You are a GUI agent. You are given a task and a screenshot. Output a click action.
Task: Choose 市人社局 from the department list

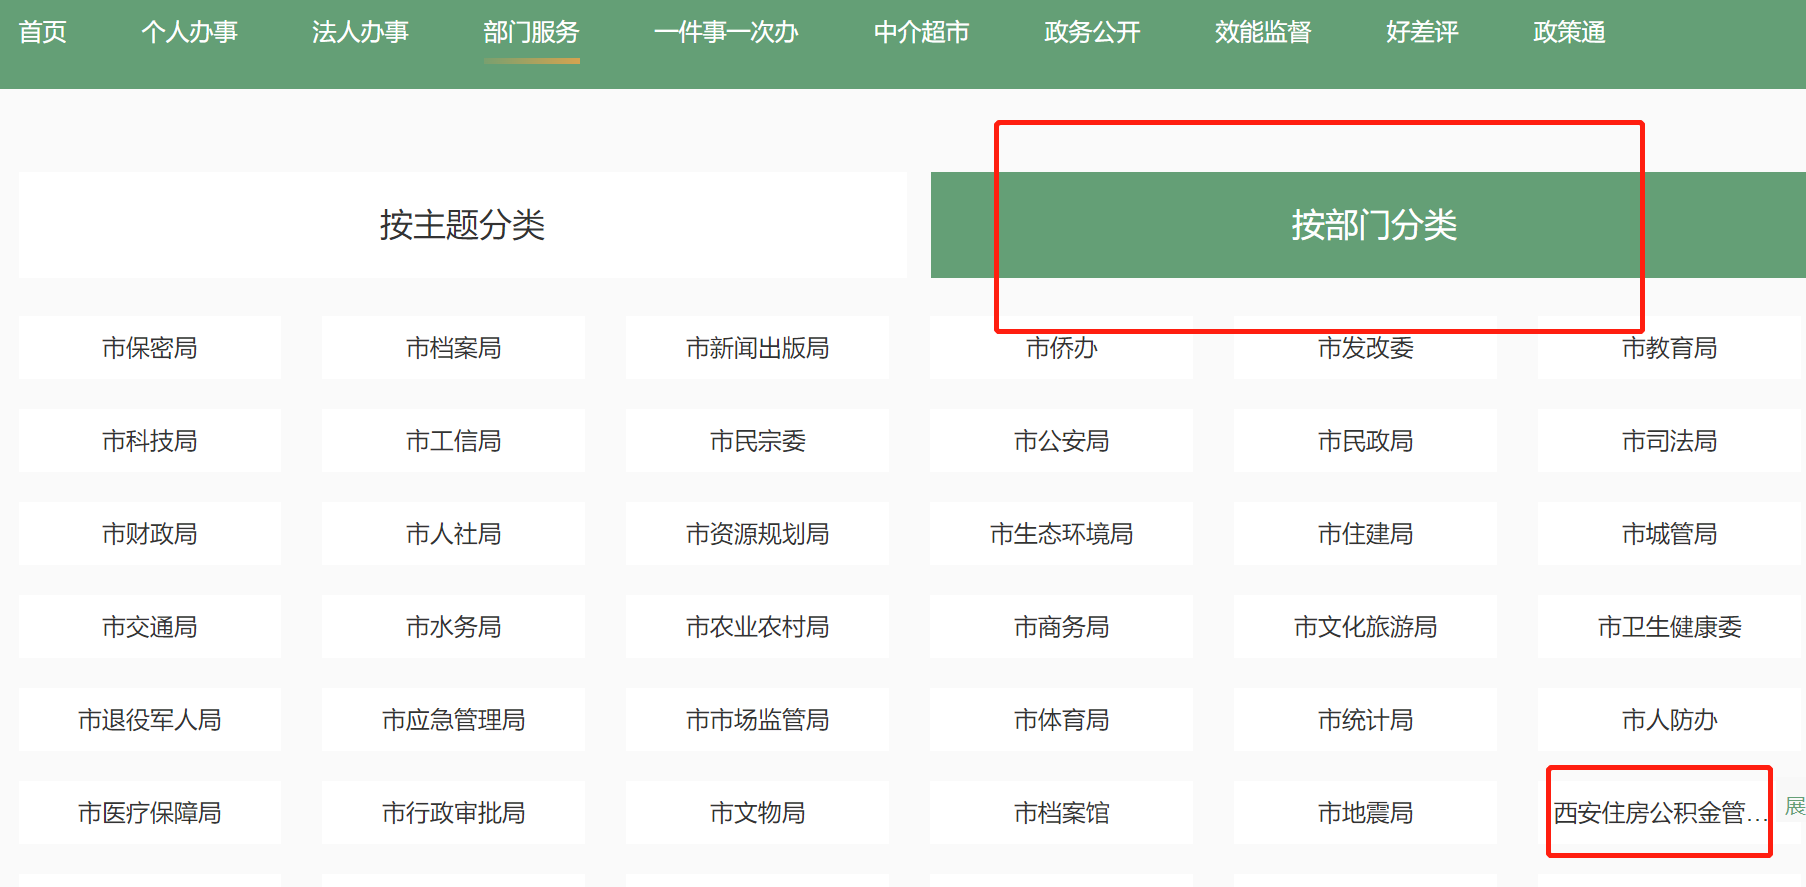(453, 534)
